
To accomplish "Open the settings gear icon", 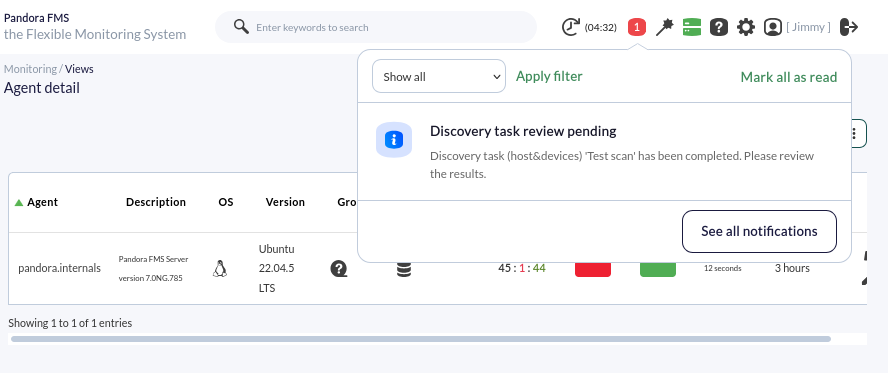I will 746,27.
